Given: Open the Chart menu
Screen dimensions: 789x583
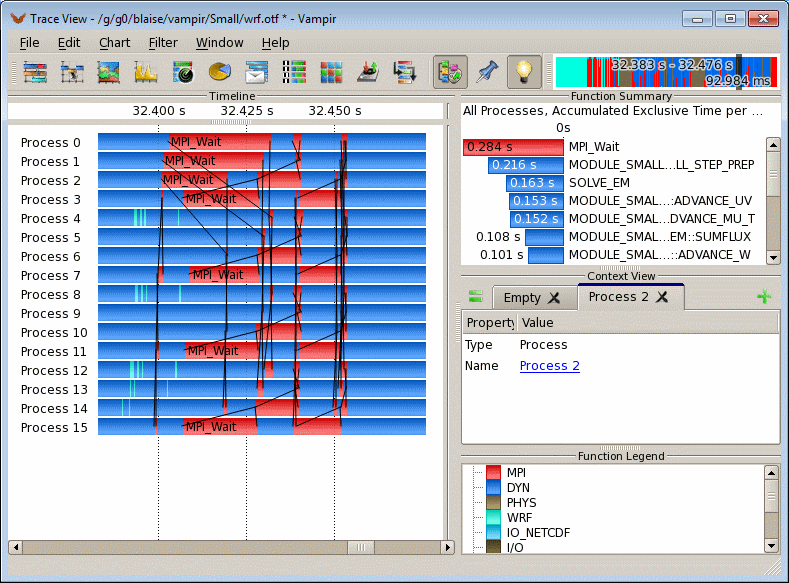Looking at the screenshot, I should (114, 43).
